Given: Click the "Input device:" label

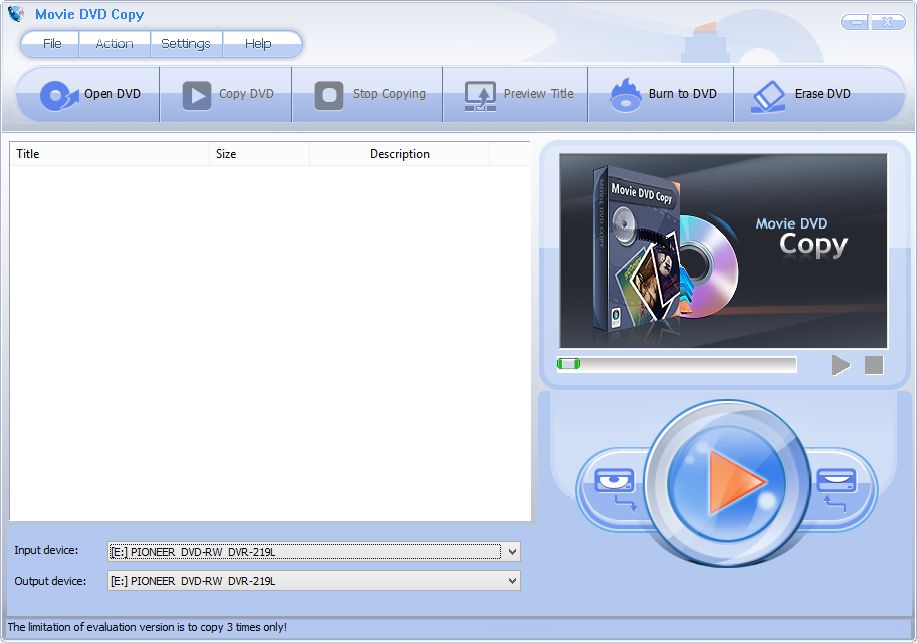Looking at the screenshot, I should tap(46, 551).
